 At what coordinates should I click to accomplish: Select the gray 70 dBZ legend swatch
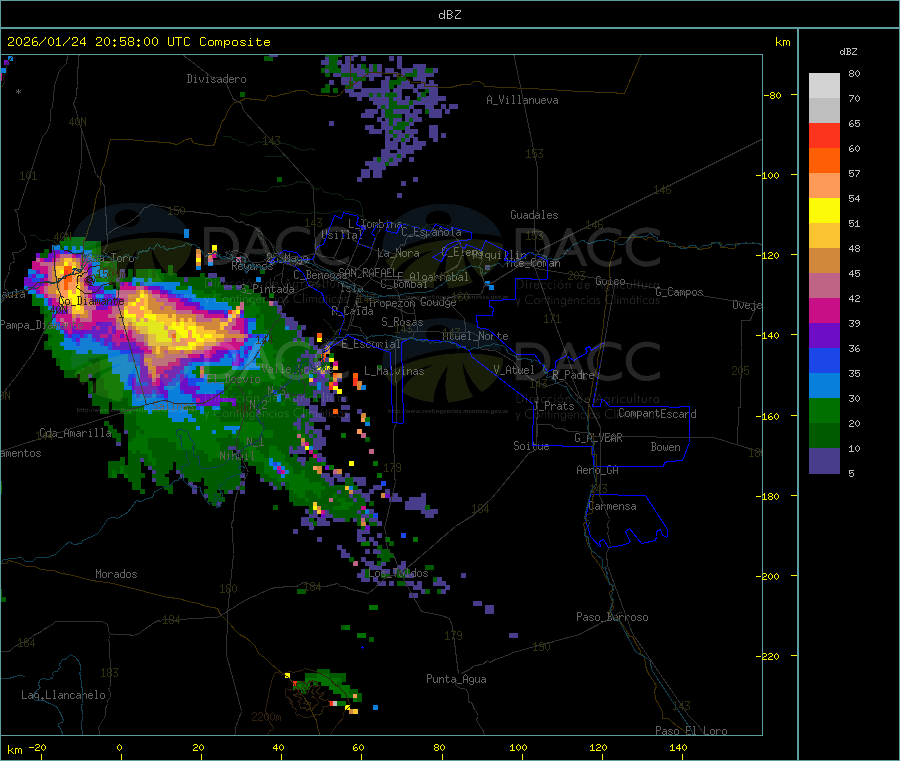[824, 111]
